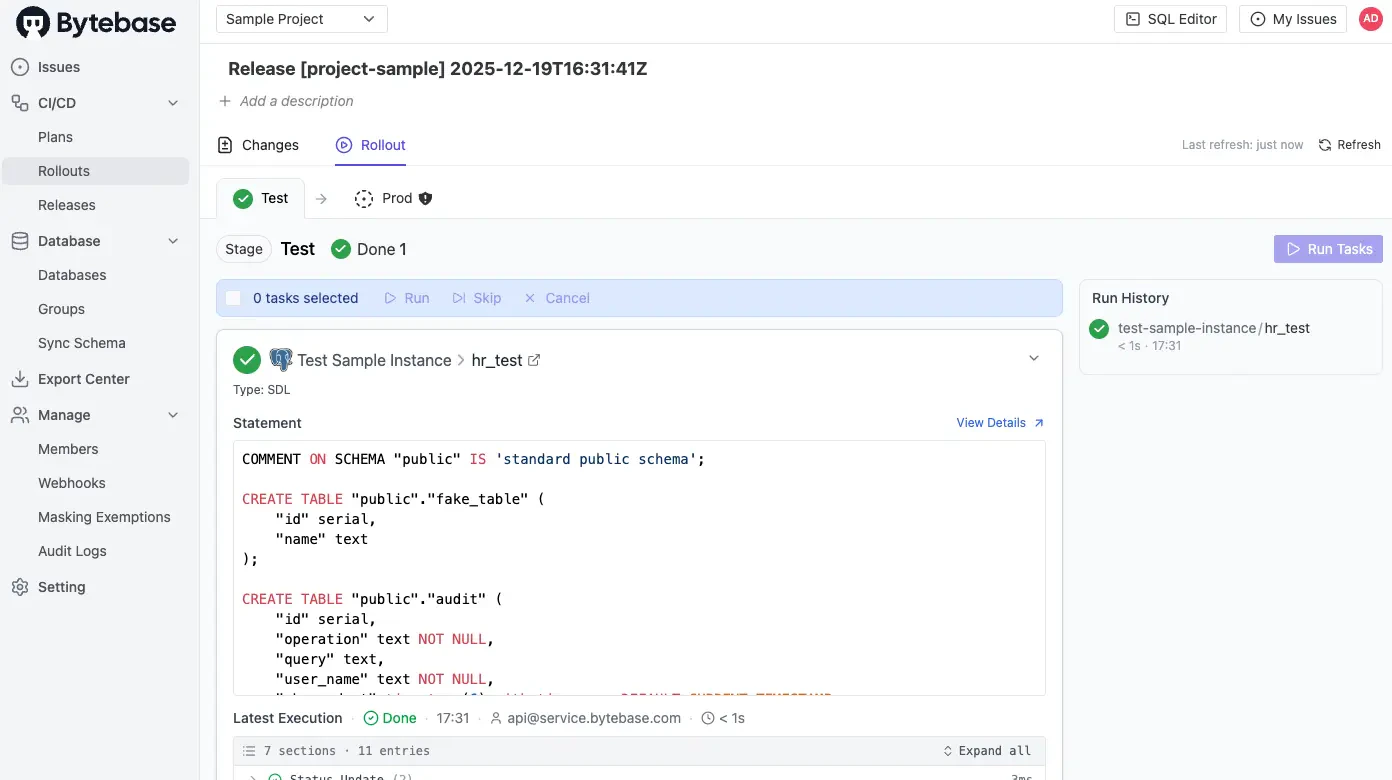The height and width of the screenshot is (780, 1392).
Task: Switch to the Changes tab
Action: (258, 145)
